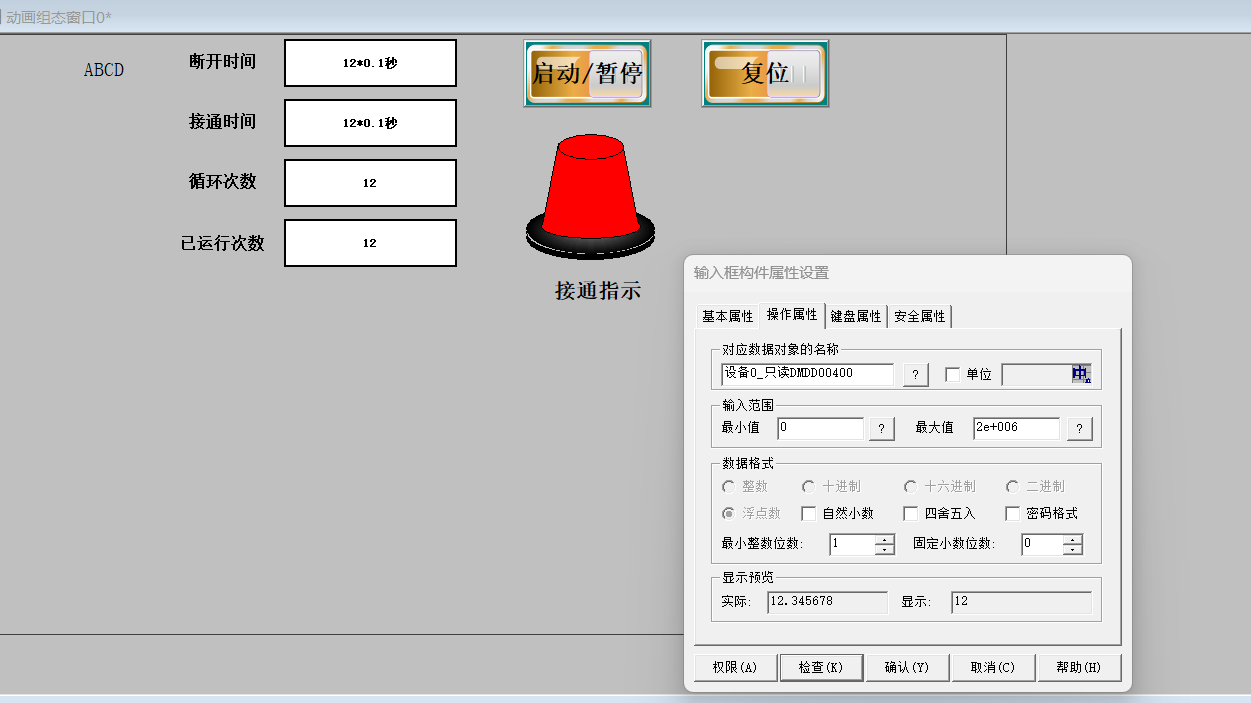
Task: Open the 权限(A) permissions button
Action: click(x=735, y=667)
